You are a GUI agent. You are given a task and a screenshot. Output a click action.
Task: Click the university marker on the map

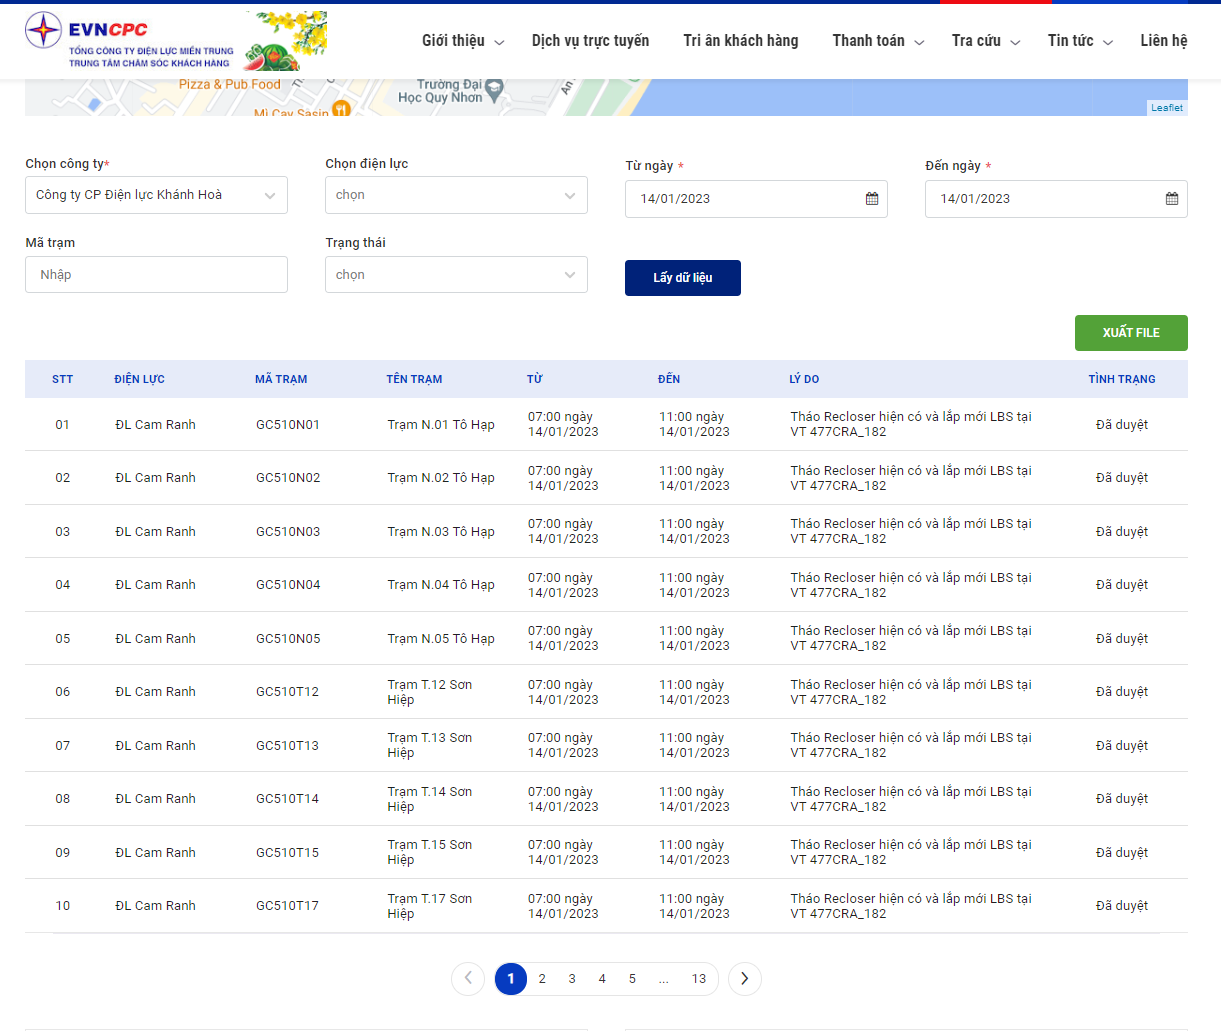494,88
